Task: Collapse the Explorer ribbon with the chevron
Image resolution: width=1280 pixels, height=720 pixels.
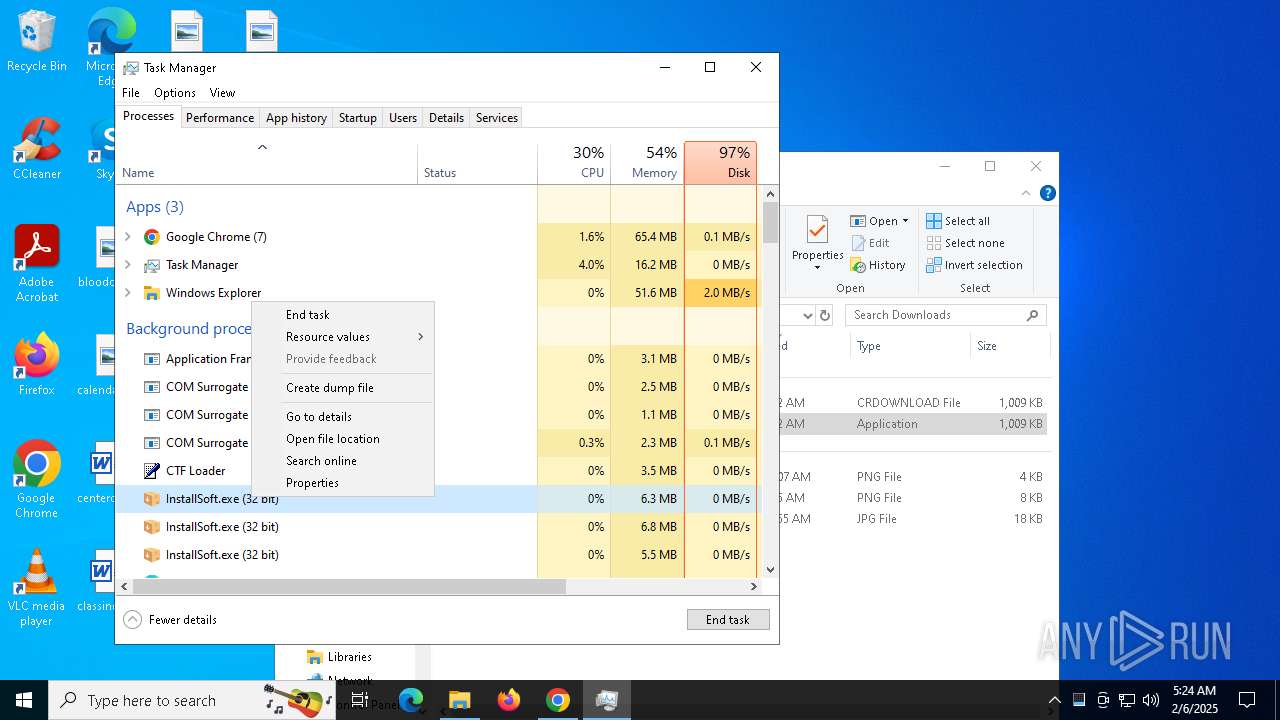Action: [x=1026, y=193]
